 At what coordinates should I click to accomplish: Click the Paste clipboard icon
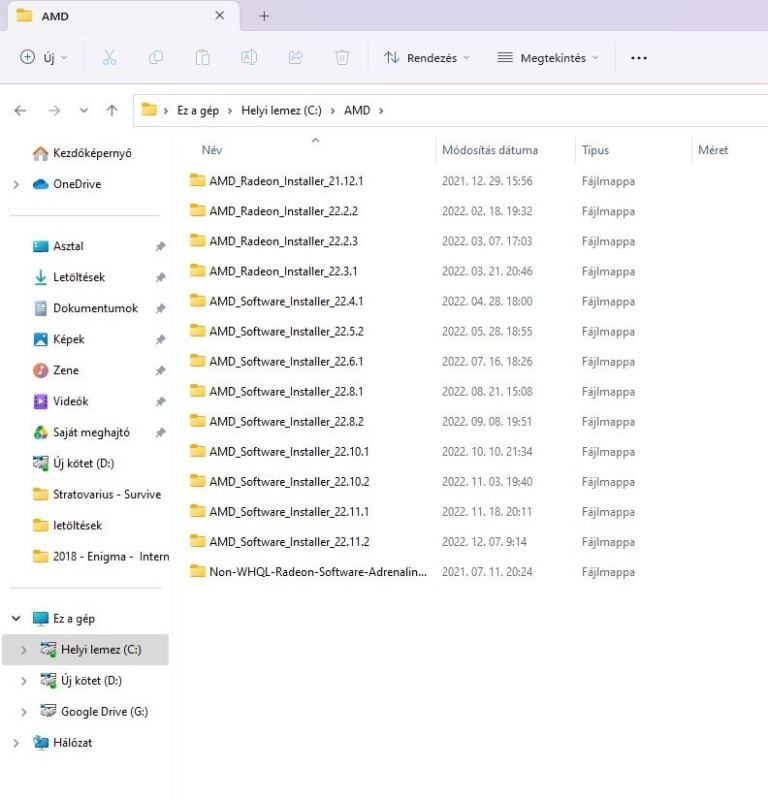203,58
